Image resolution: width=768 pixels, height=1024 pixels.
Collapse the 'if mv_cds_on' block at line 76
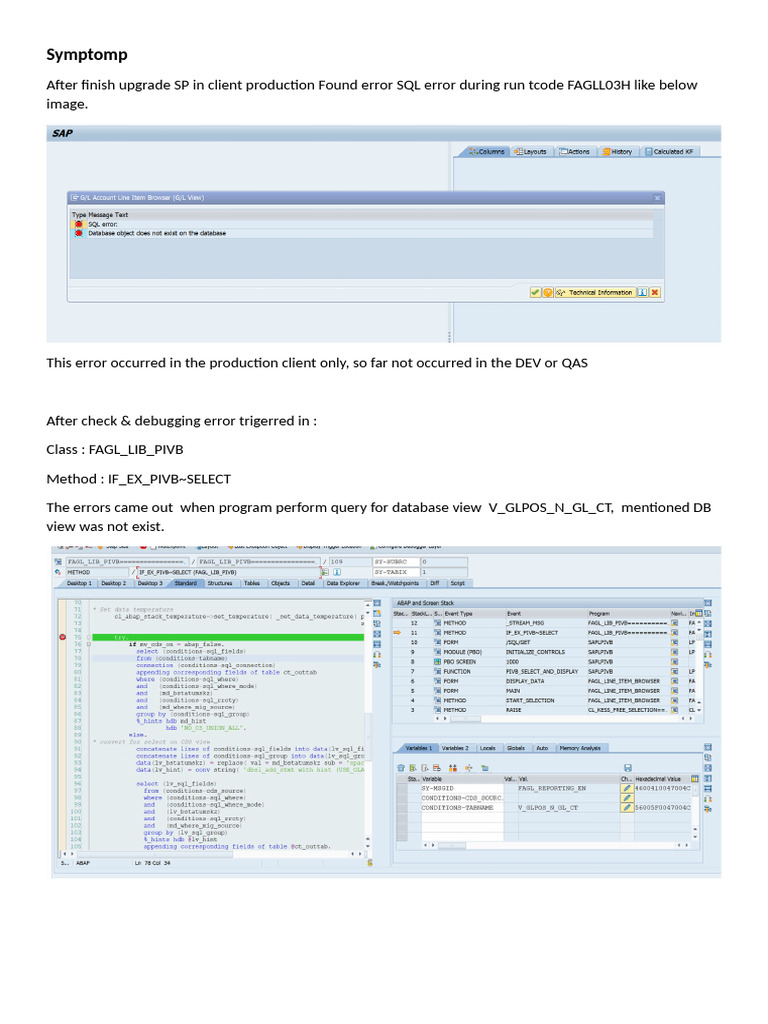89,644
